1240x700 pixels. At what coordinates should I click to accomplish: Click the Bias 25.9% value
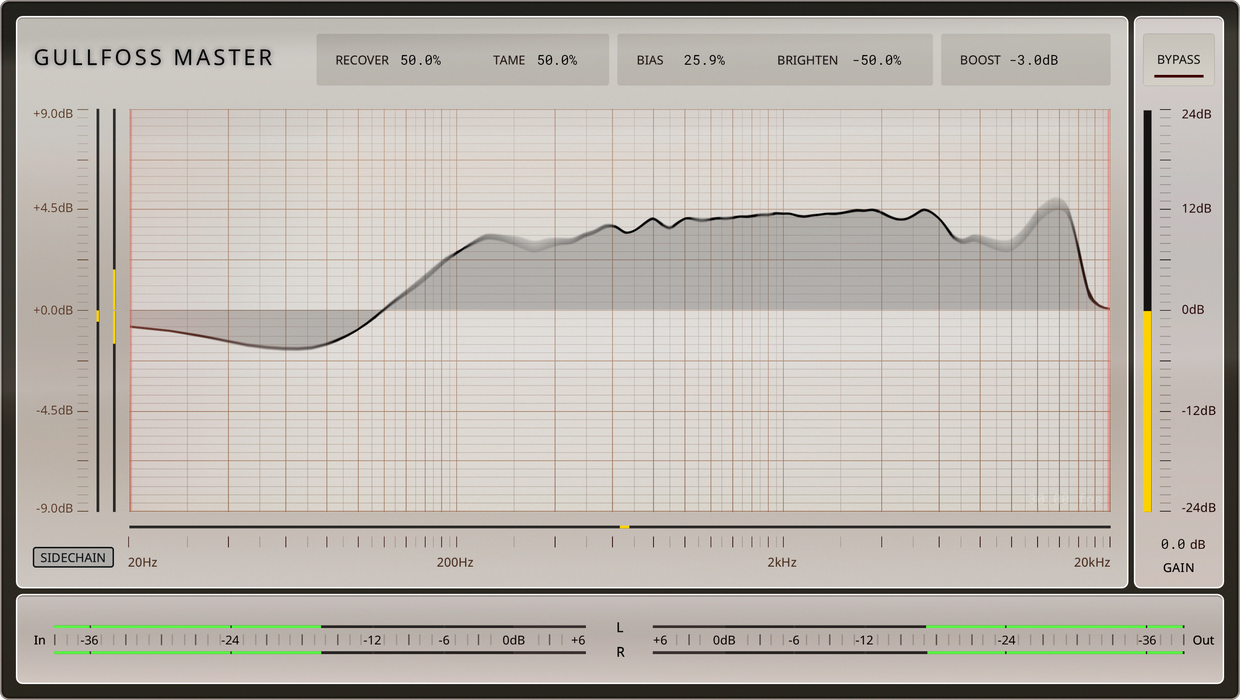pos(704,60)
